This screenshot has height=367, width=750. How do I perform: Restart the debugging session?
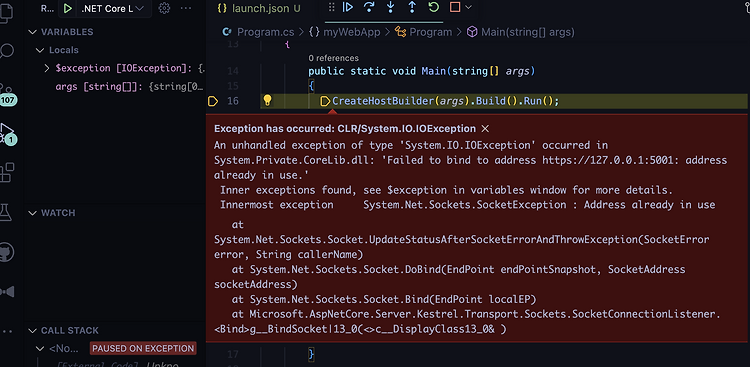(433, 7)
